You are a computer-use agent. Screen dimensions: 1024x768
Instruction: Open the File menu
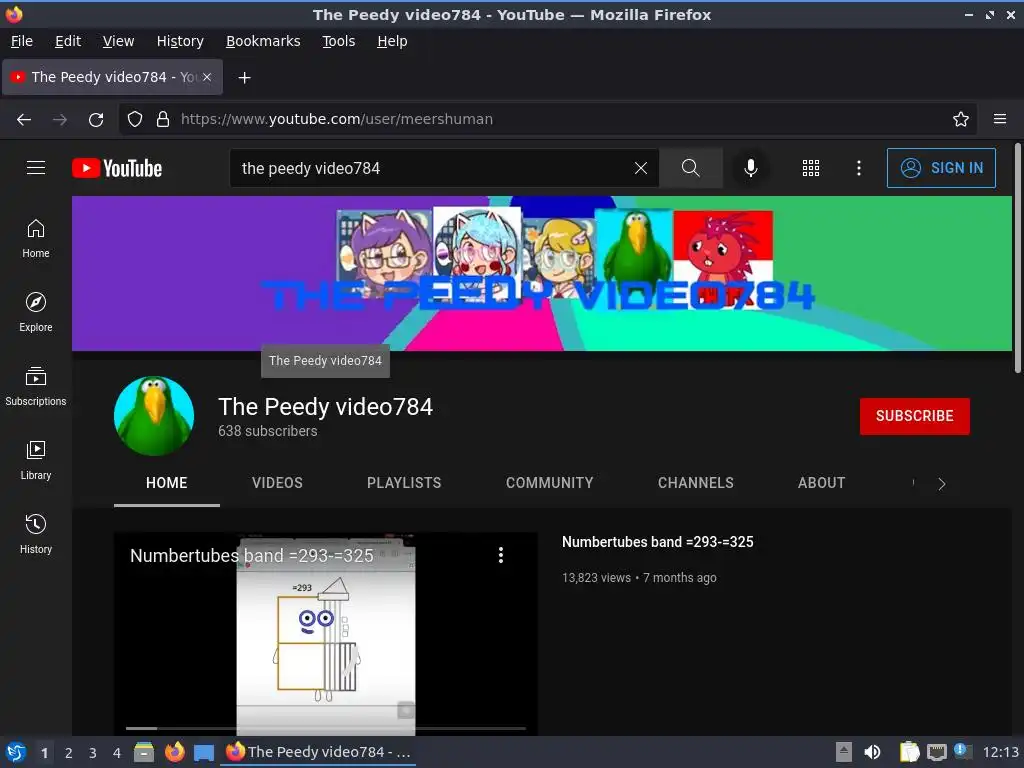pos(22,41)
